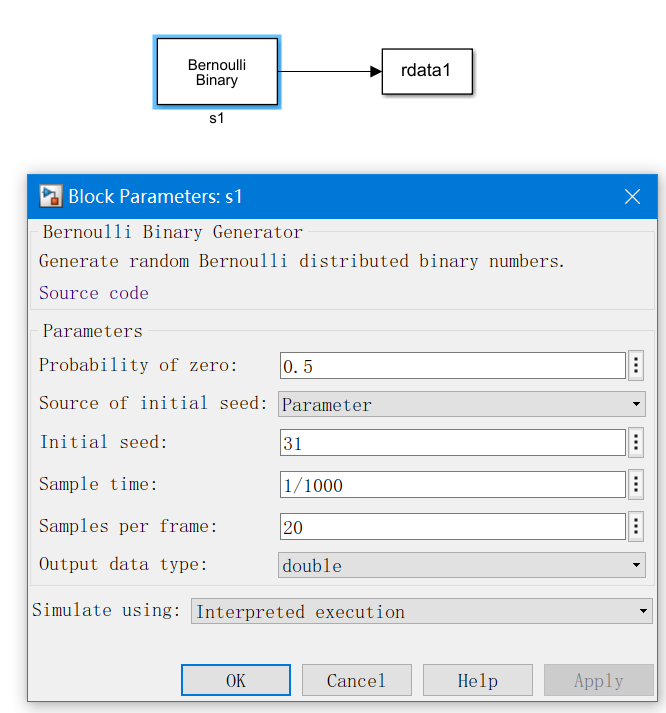Open the more options menu for Probability of zero
The image size is (666, 713).
tap(636, 365)
